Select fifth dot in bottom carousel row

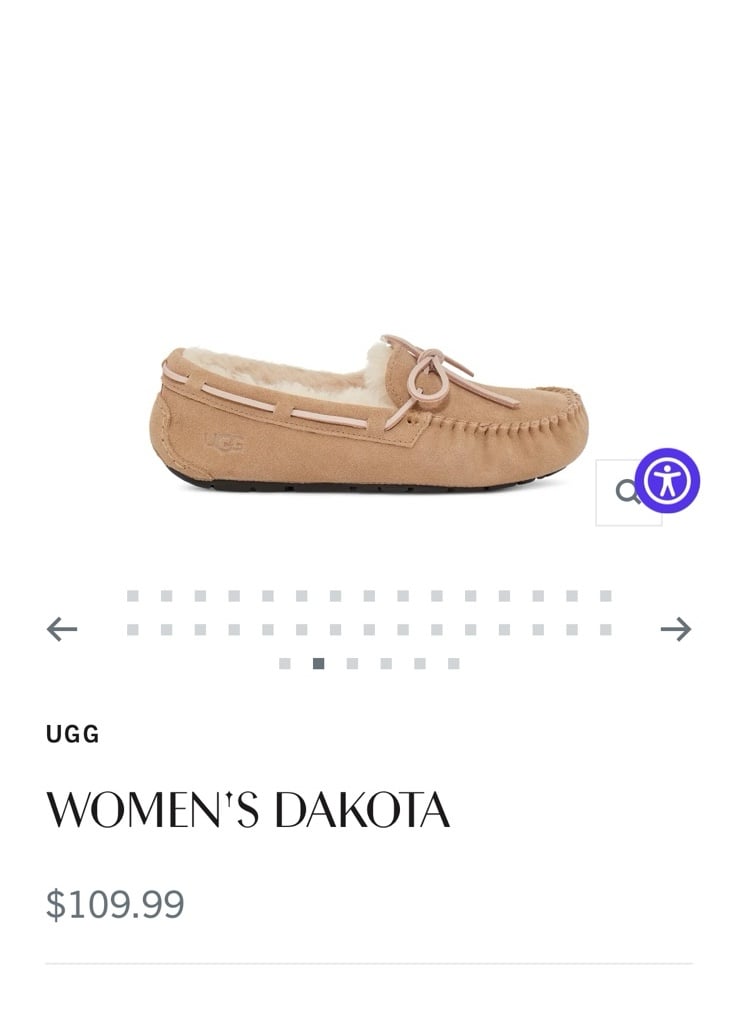(x=420, y=664)
